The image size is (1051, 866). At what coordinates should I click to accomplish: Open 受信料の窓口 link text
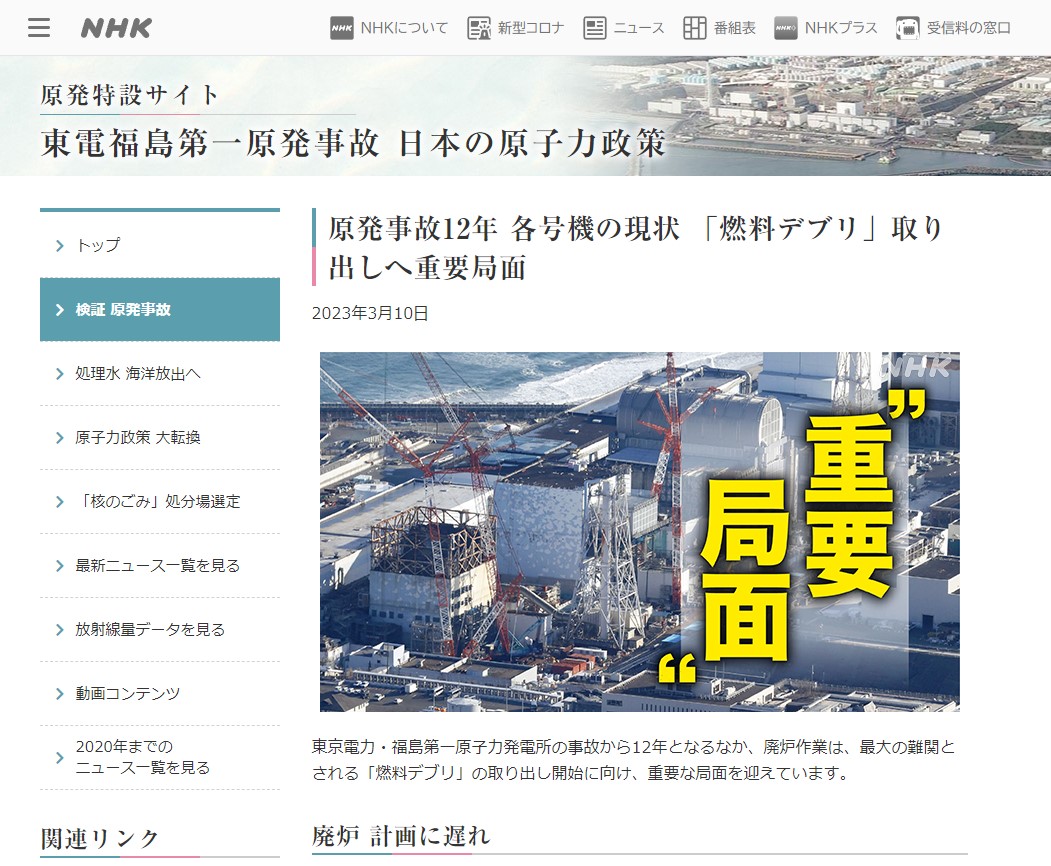click(x=969, y=28)
